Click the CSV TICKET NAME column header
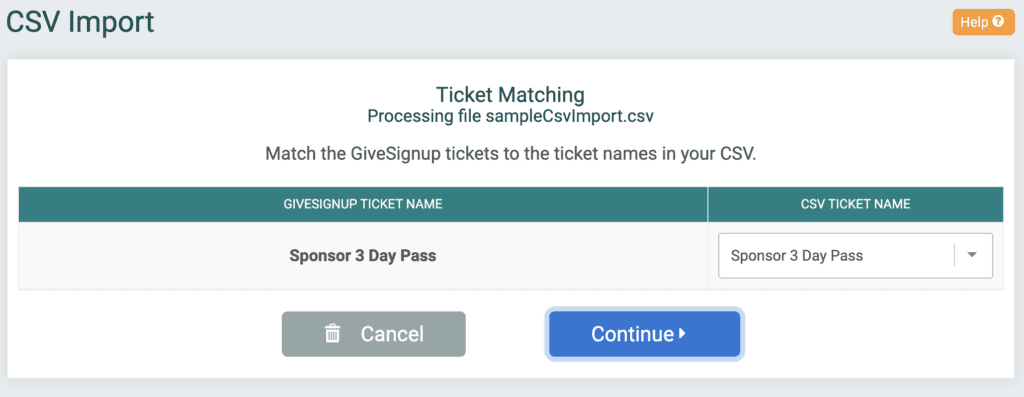1024x397 pixels. pyautogui.click(x=855, y=204)
